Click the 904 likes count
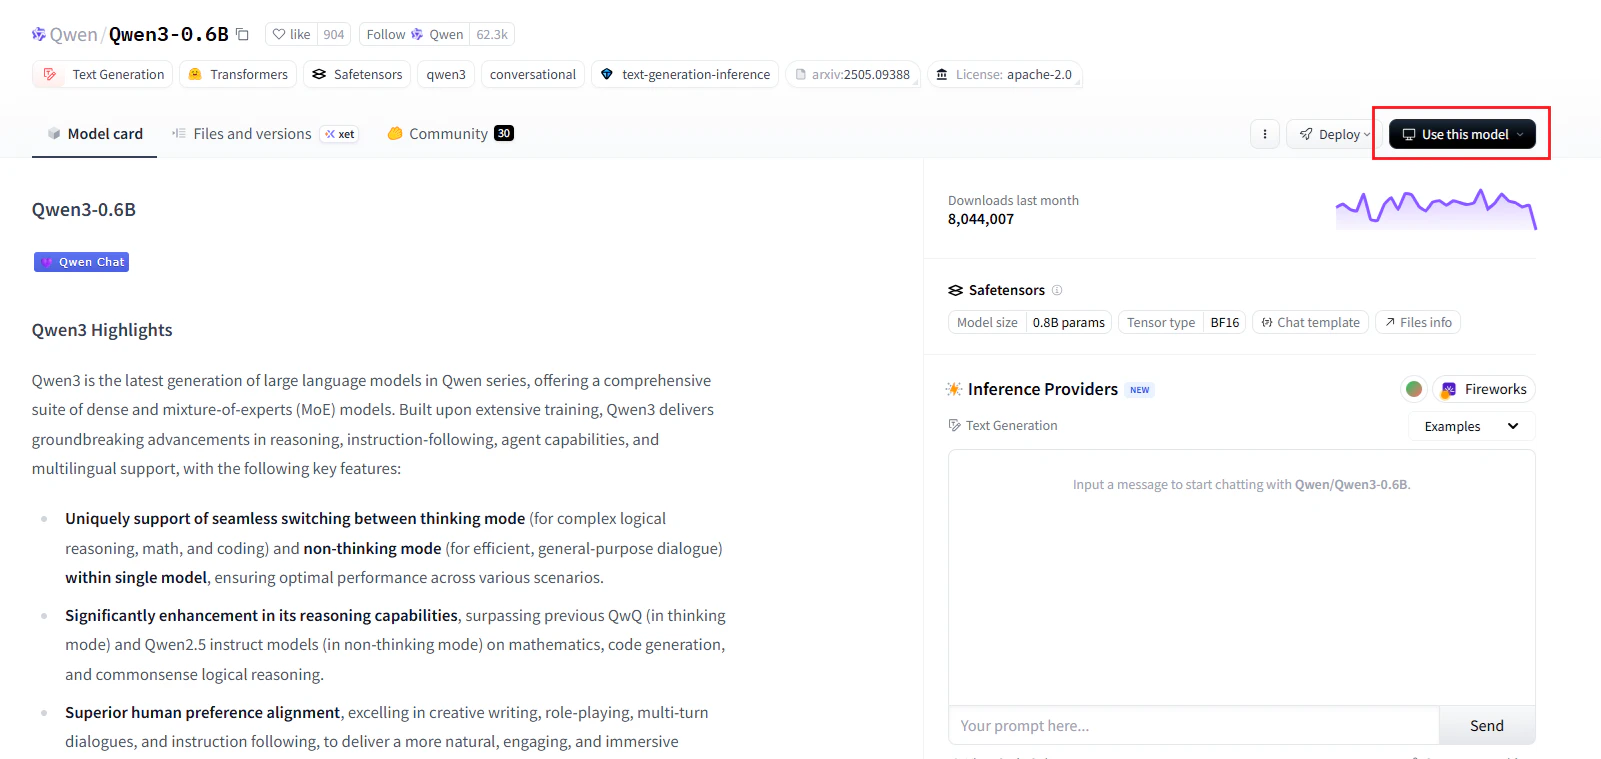The height and width of the screenshot is (759, 1601). point(334,34)
